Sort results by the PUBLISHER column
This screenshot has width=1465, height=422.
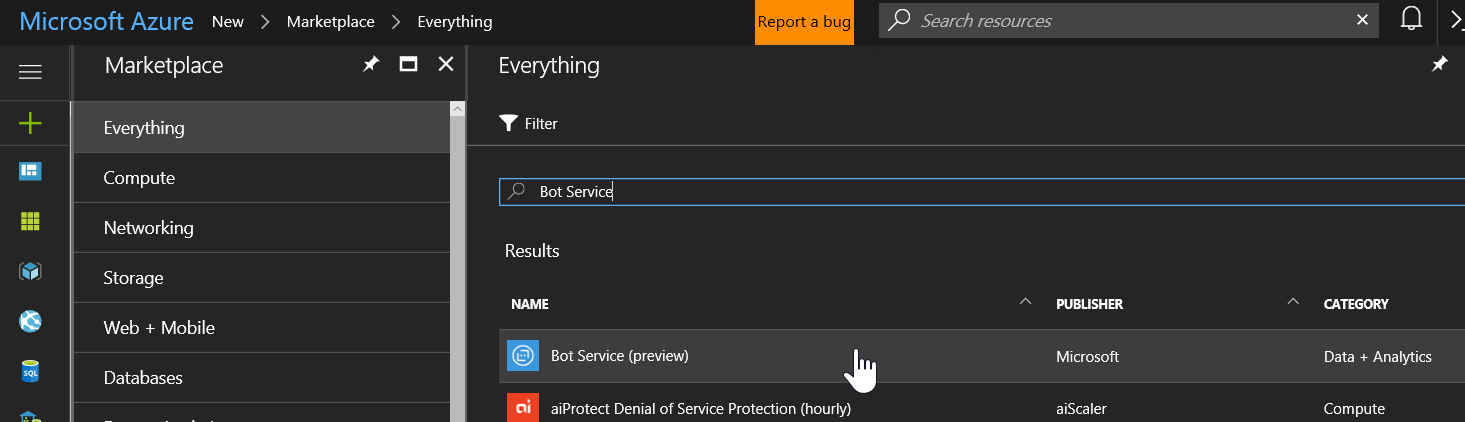[x=1089, y=304]
